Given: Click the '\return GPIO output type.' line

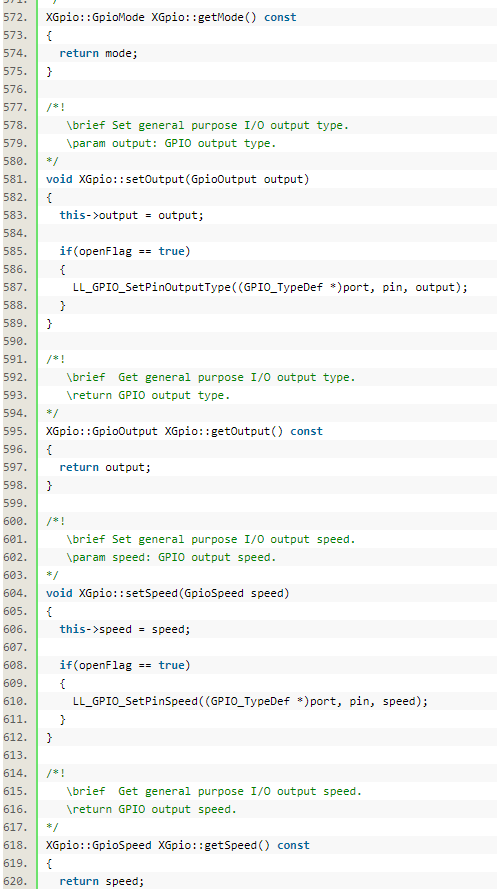Looking at the screenshot, I should coord(148,395).
